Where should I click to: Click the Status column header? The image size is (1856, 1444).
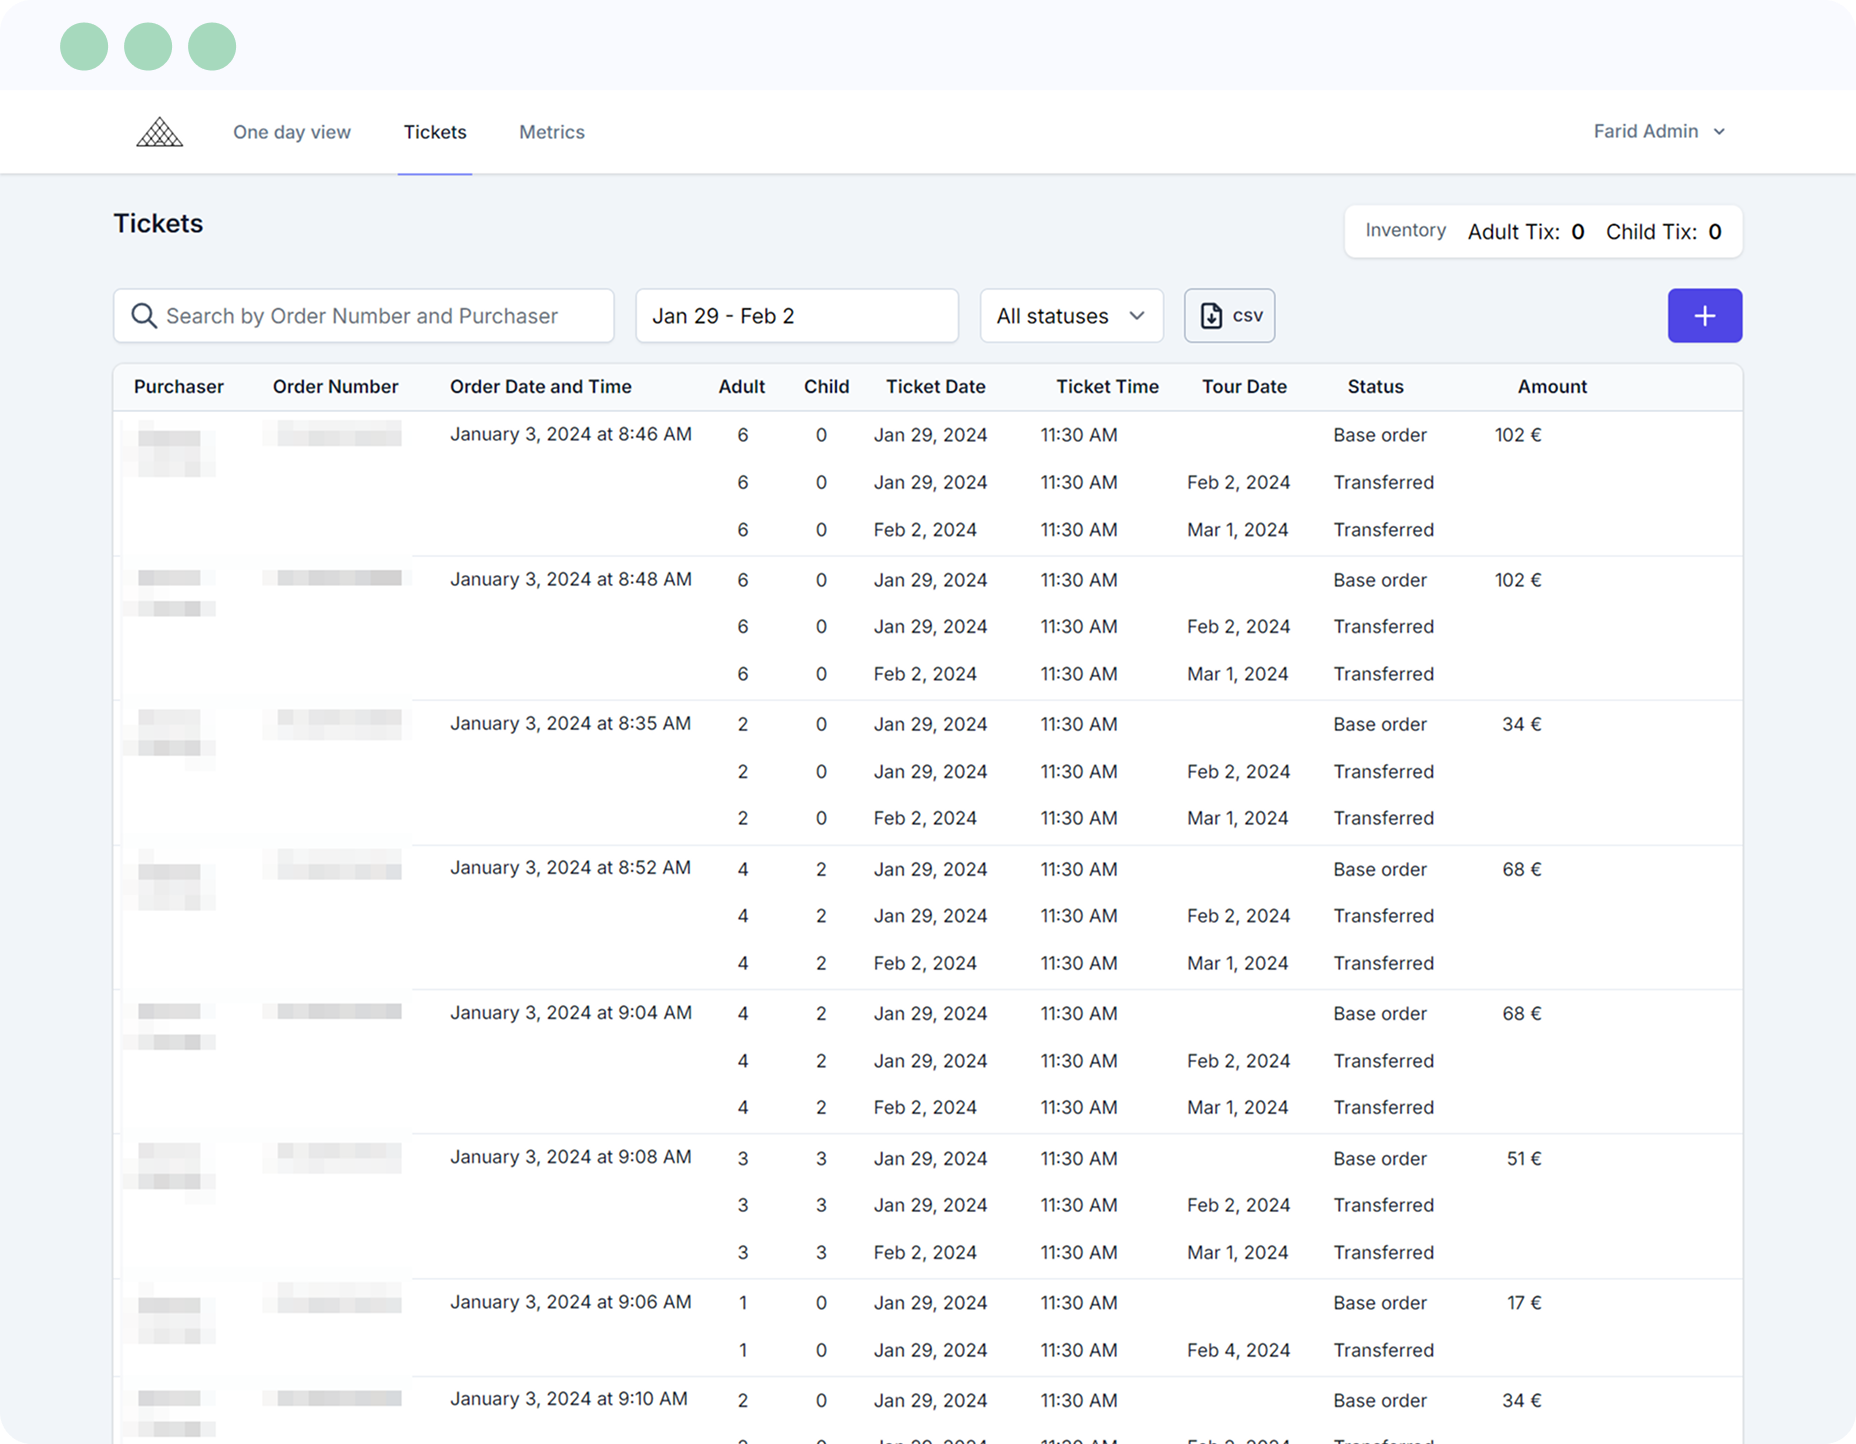point(1376,387)
